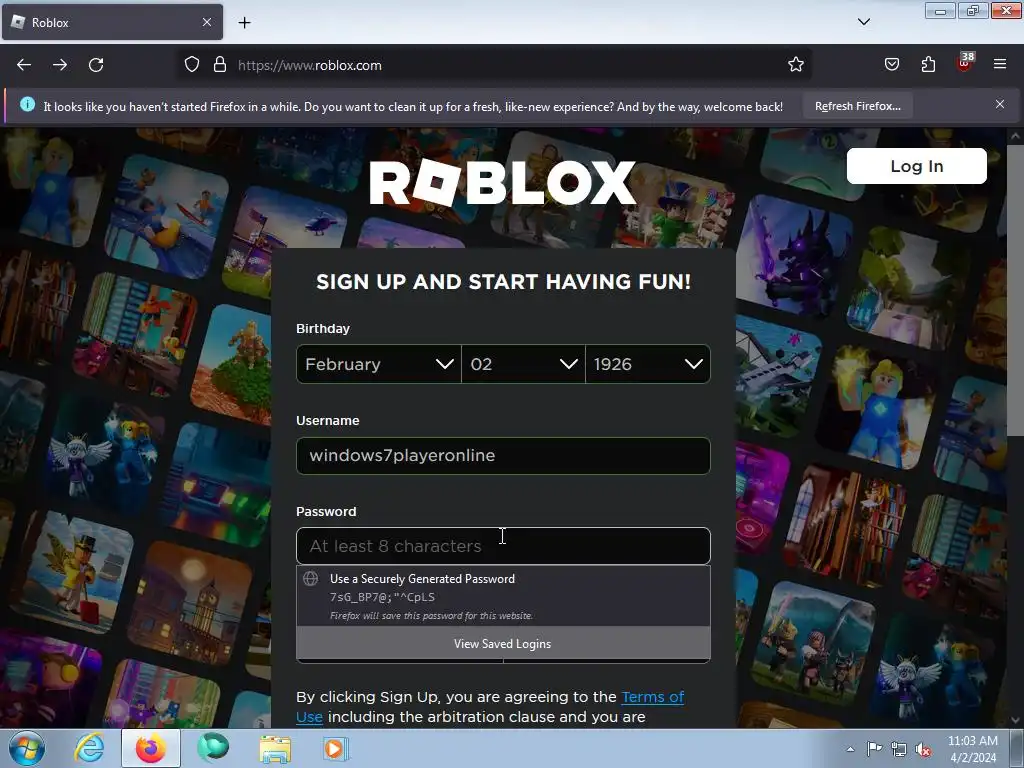The width and height of the screenshot is (1024, 768).
Task: Open the birthday month dropdown showing February
Action: pos(378,364)
